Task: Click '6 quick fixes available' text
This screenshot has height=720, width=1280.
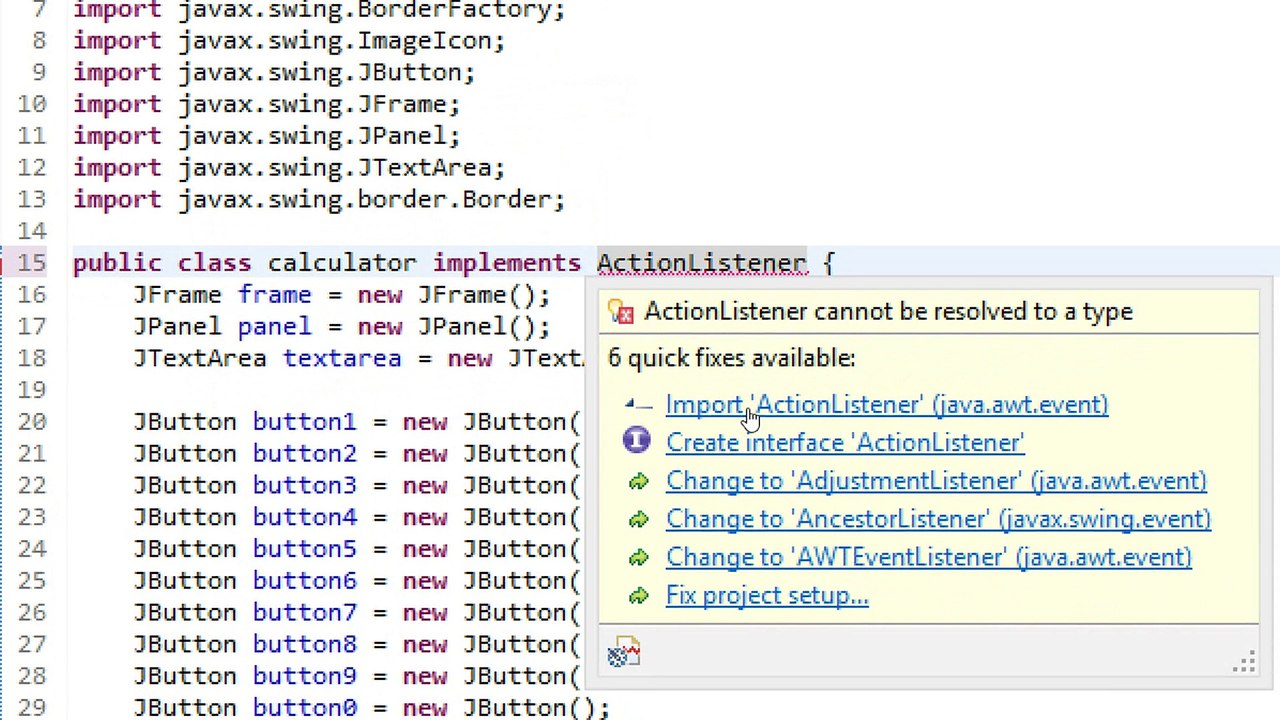Action: click(731, 358)
